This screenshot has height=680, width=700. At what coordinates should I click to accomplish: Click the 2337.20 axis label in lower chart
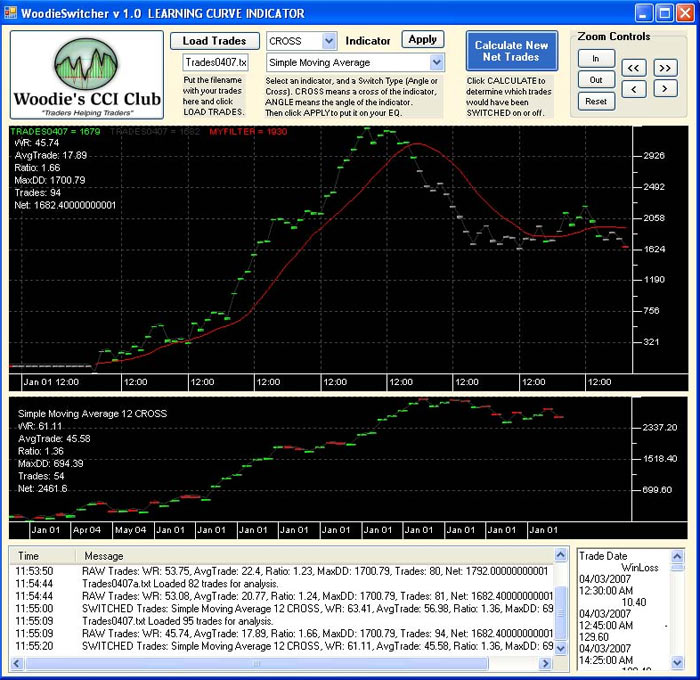pos(659,428)
